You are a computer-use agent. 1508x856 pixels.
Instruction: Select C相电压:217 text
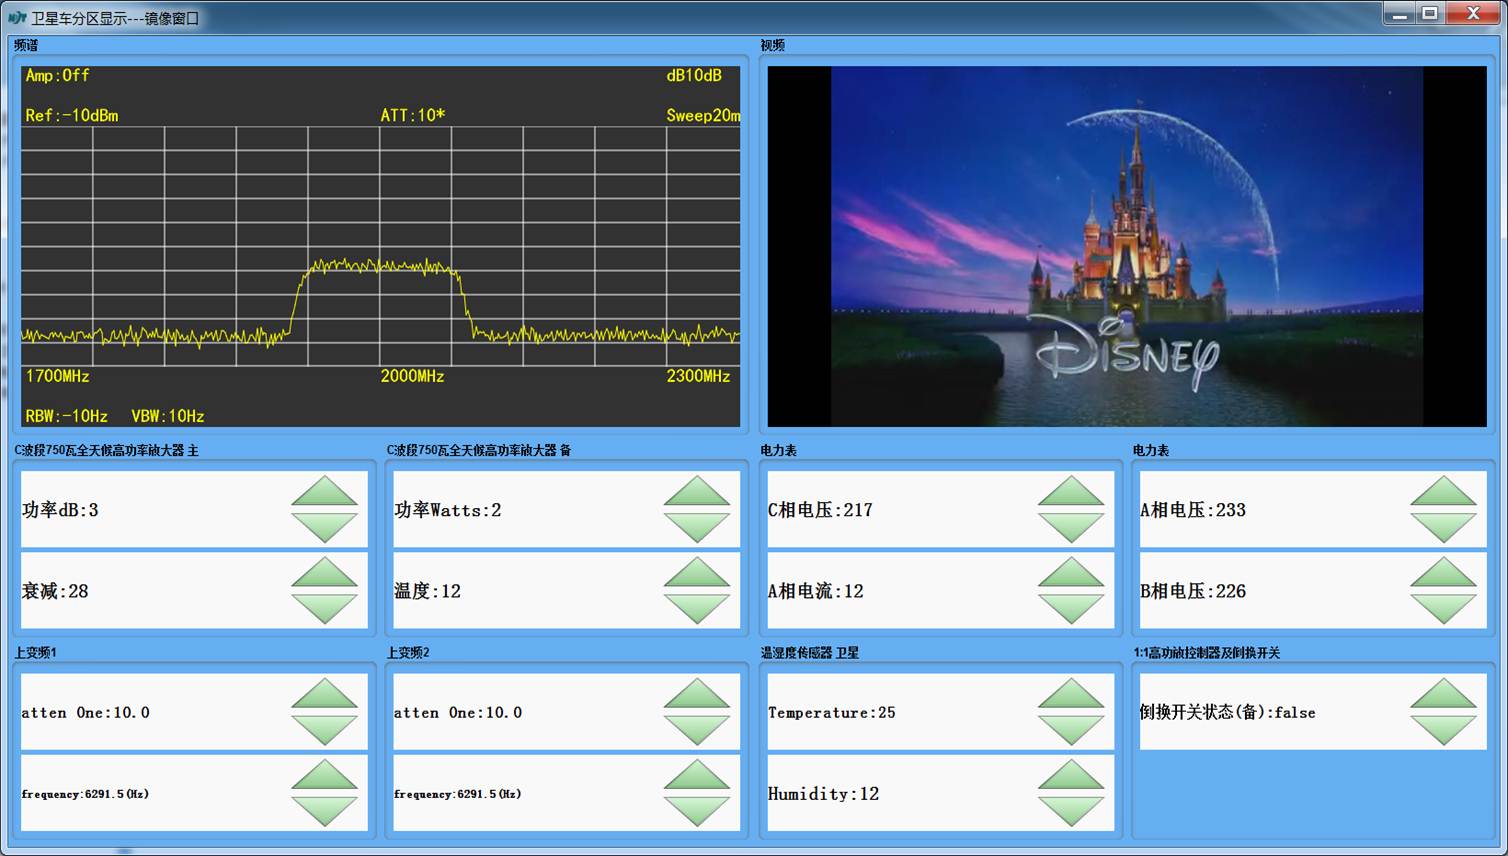click(x=820, y=510)
